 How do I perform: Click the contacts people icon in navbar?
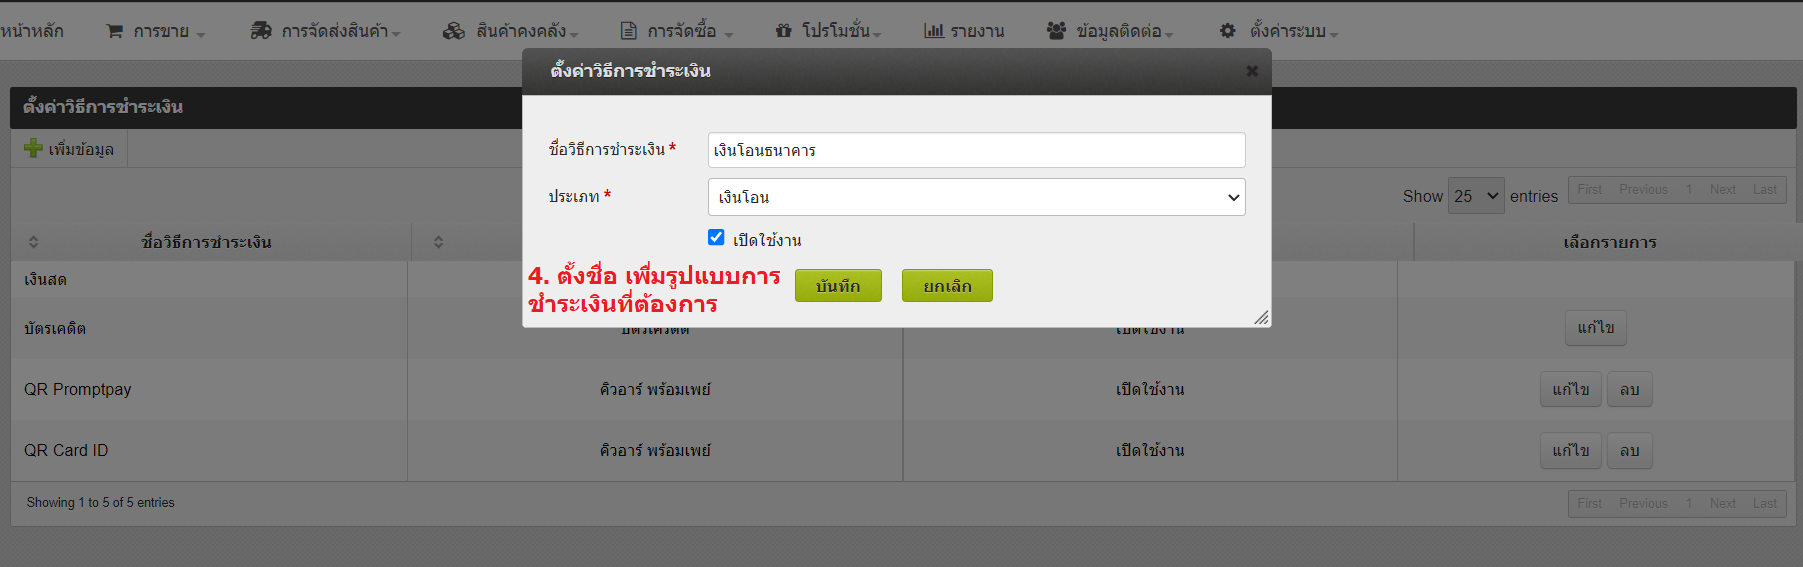(1056, 31)
